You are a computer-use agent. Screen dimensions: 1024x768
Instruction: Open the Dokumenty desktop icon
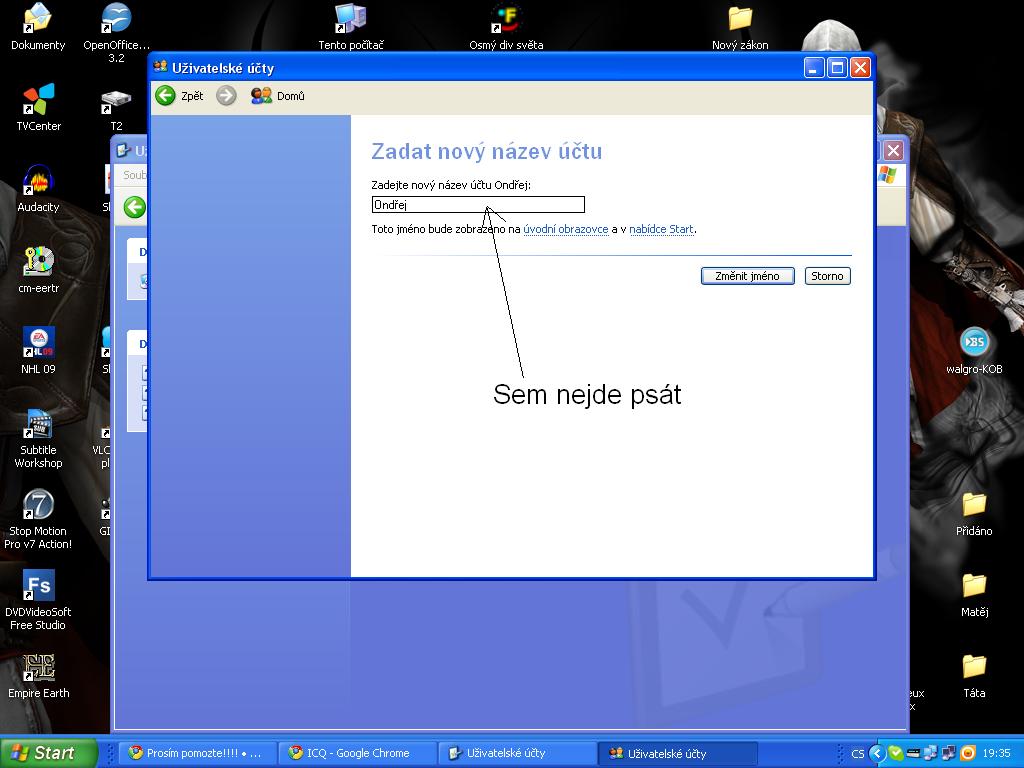(x=38, y=27)
